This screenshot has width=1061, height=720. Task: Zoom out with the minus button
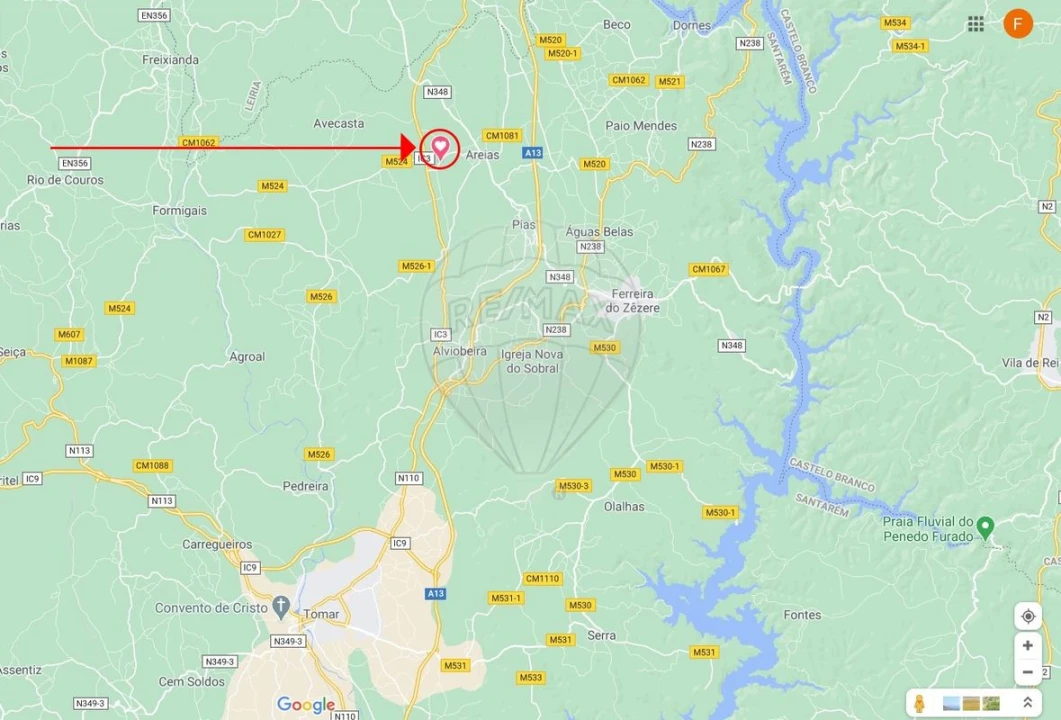click(x=1027, y=672)
